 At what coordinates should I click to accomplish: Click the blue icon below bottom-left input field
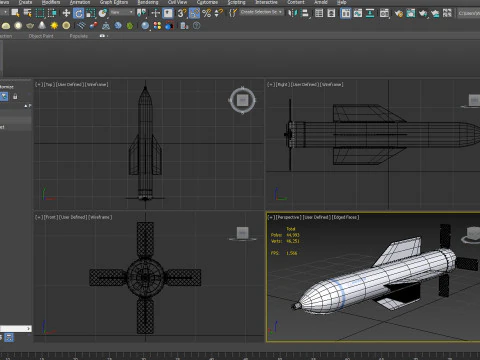pos(9,337)
